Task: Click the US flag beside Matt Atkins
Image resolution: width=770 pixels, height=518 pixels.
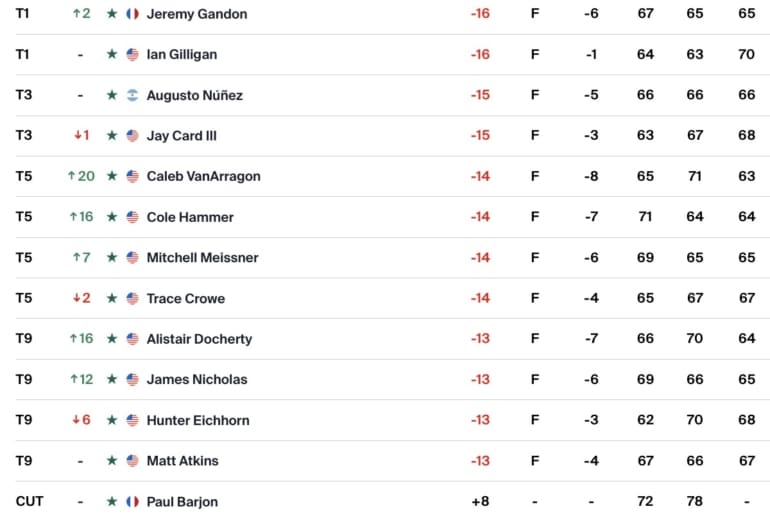Action: tap(132, 461)
